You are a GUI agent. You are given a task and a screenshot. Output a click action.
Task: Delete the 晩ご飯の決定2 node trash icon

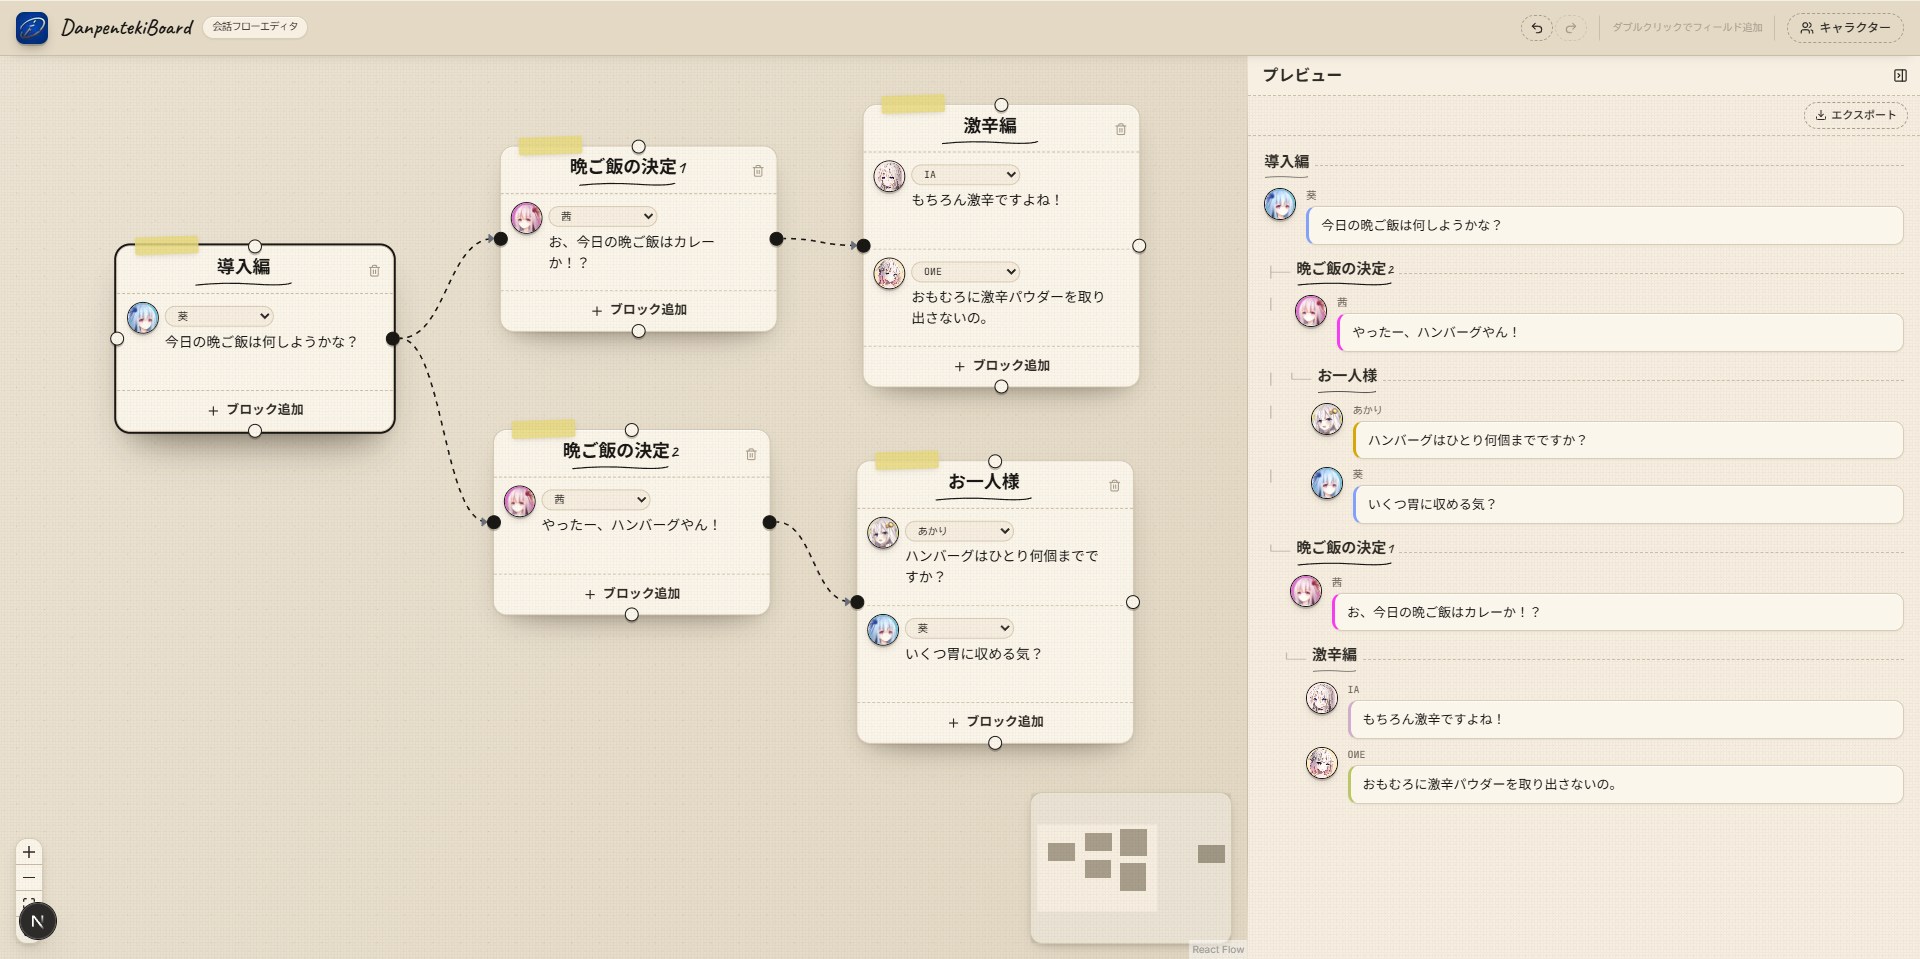pos(751,454)
